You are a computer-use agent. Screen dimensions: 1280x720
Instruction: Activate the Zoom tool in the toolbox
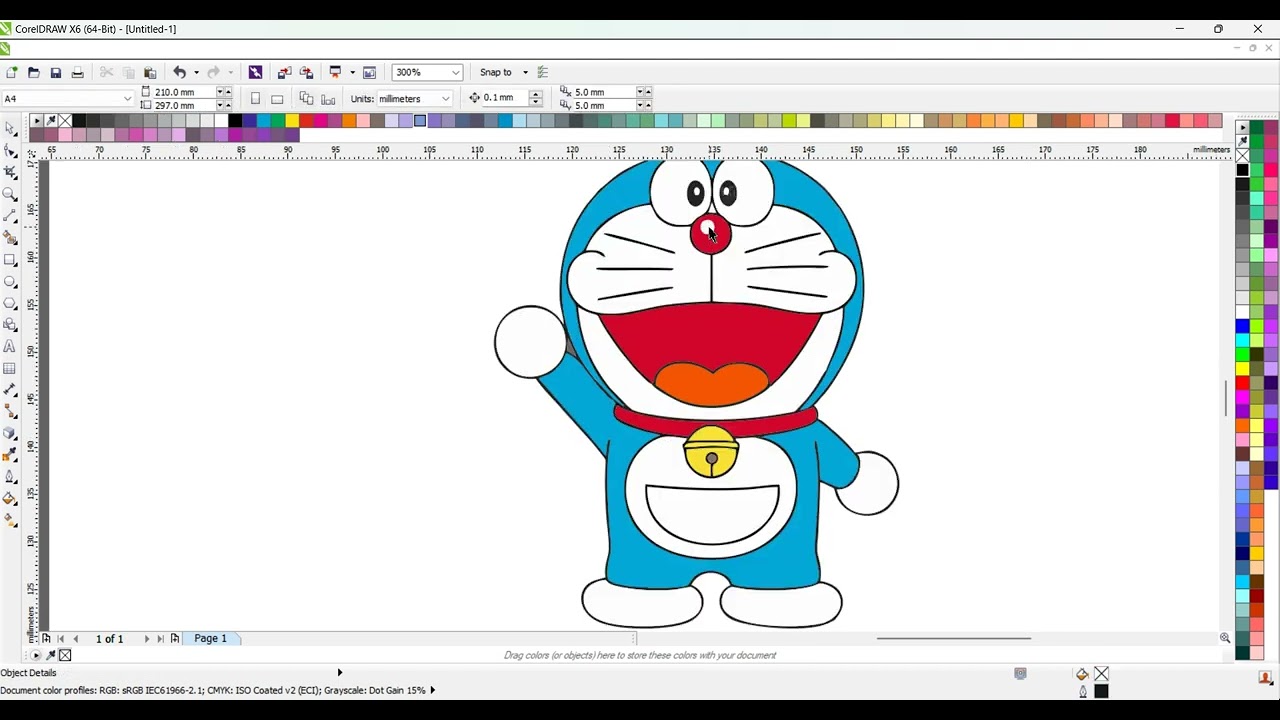(10, 194)
